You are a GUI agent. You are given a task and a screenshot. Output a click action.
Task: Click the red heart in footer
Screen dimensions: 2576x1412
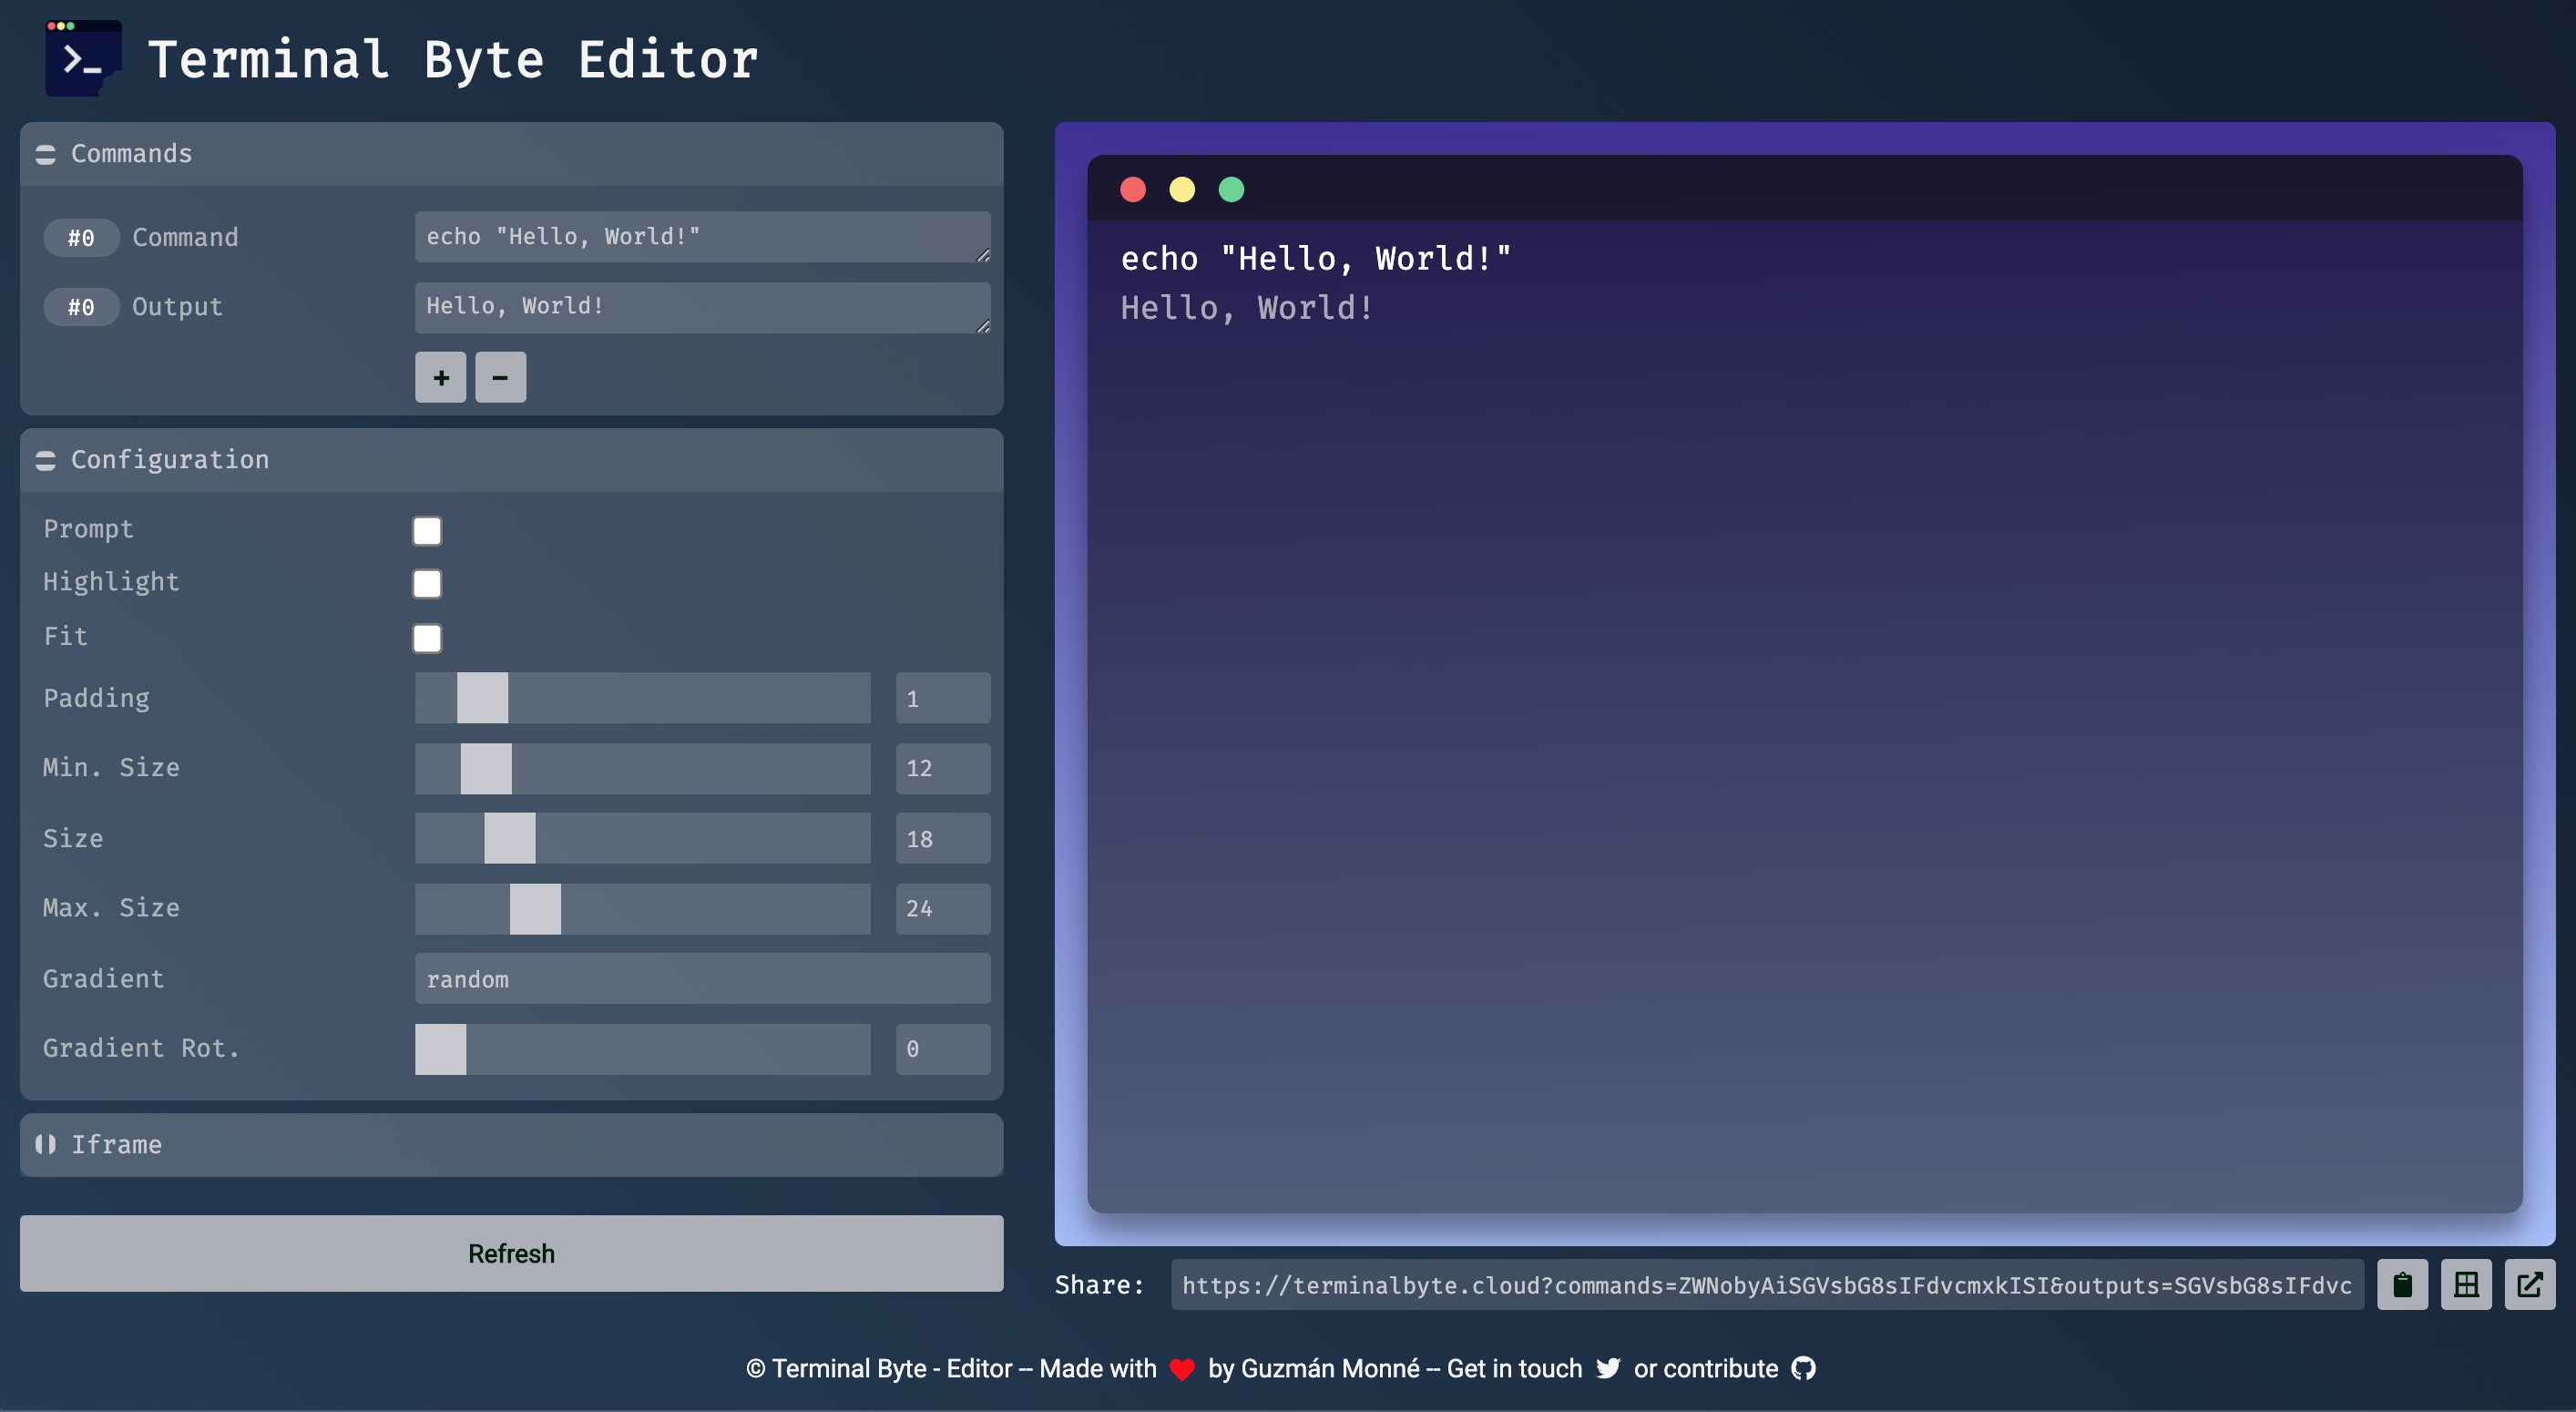point(1182,1369)
